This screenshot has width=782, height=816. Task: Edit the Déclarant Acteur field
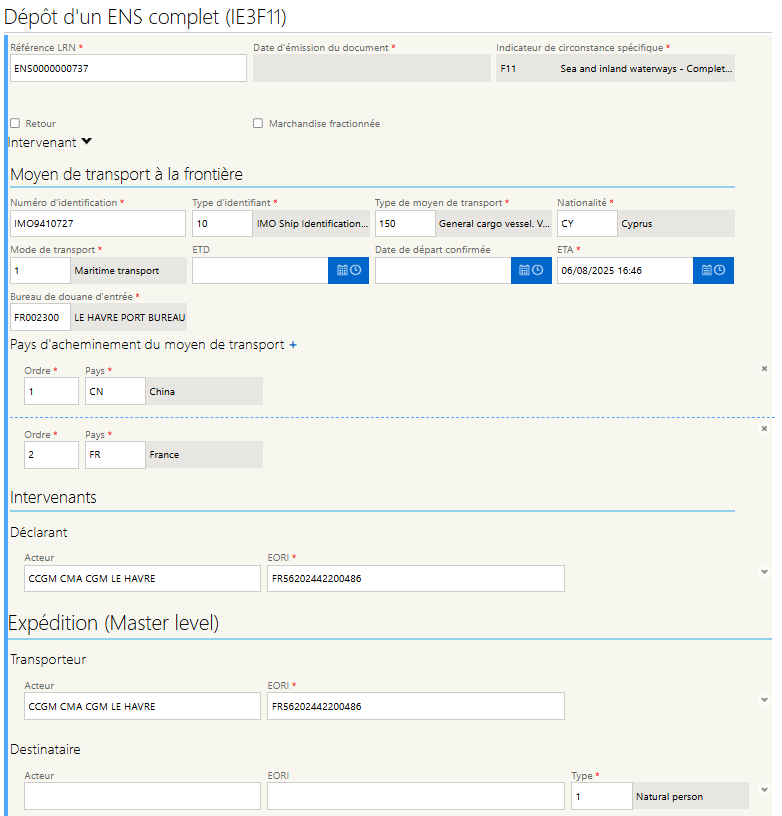[x=142, y=578]
